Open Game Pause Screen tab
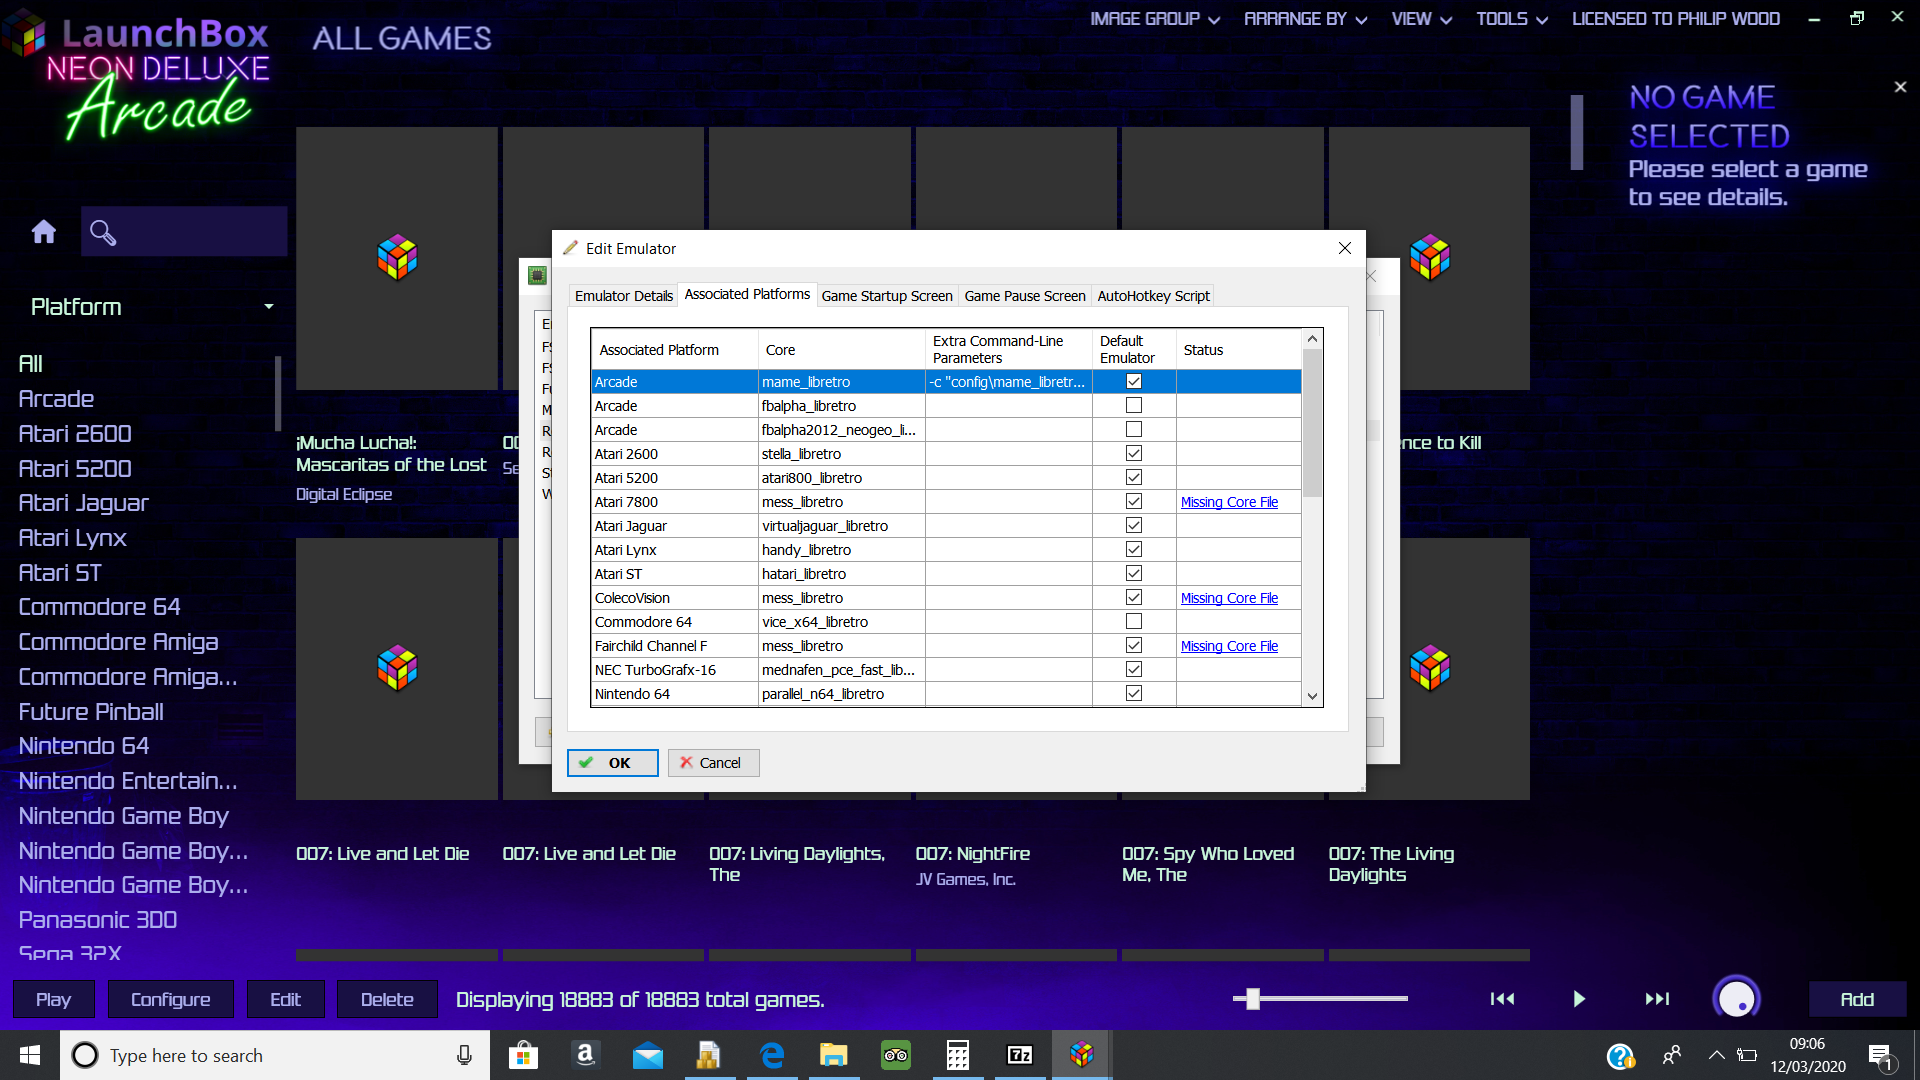This screenshot has height=1080, width=1920. (x=1025, y=296)
